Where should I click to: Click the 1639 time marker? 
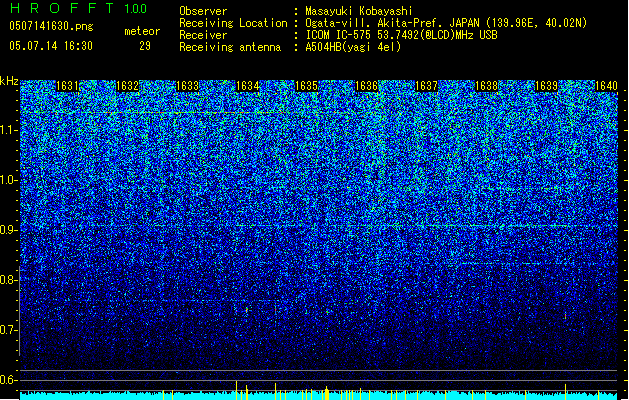point(546,86)
